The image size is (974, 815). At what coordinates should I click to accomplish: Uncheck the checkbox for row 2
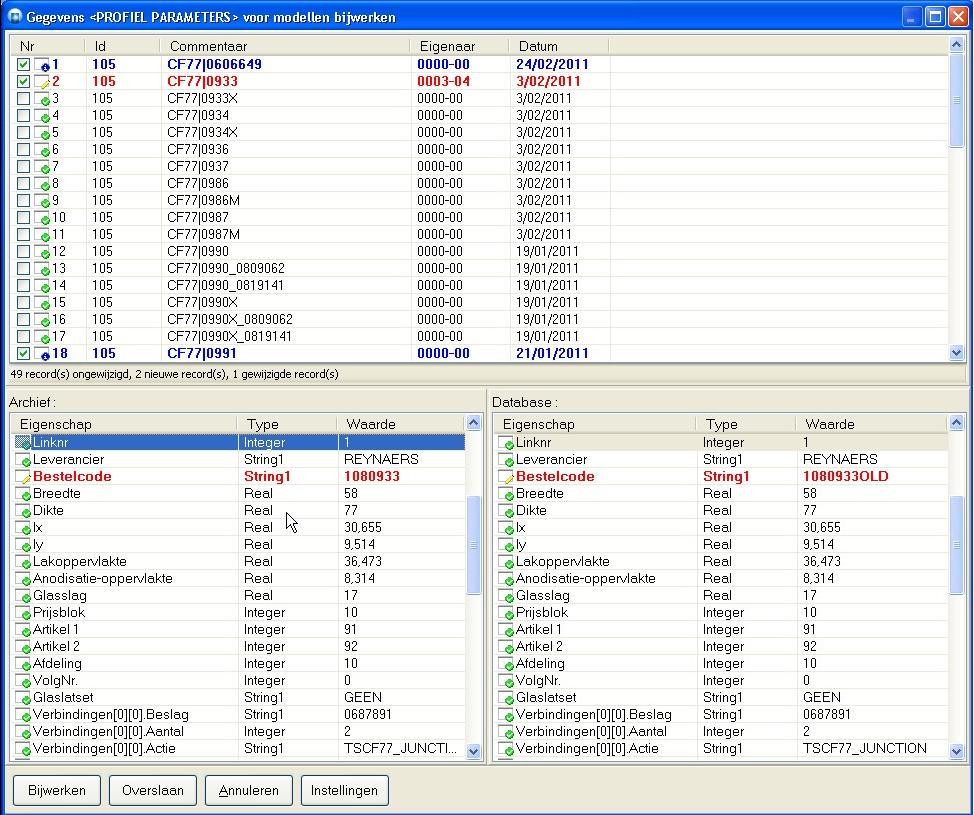24,81
